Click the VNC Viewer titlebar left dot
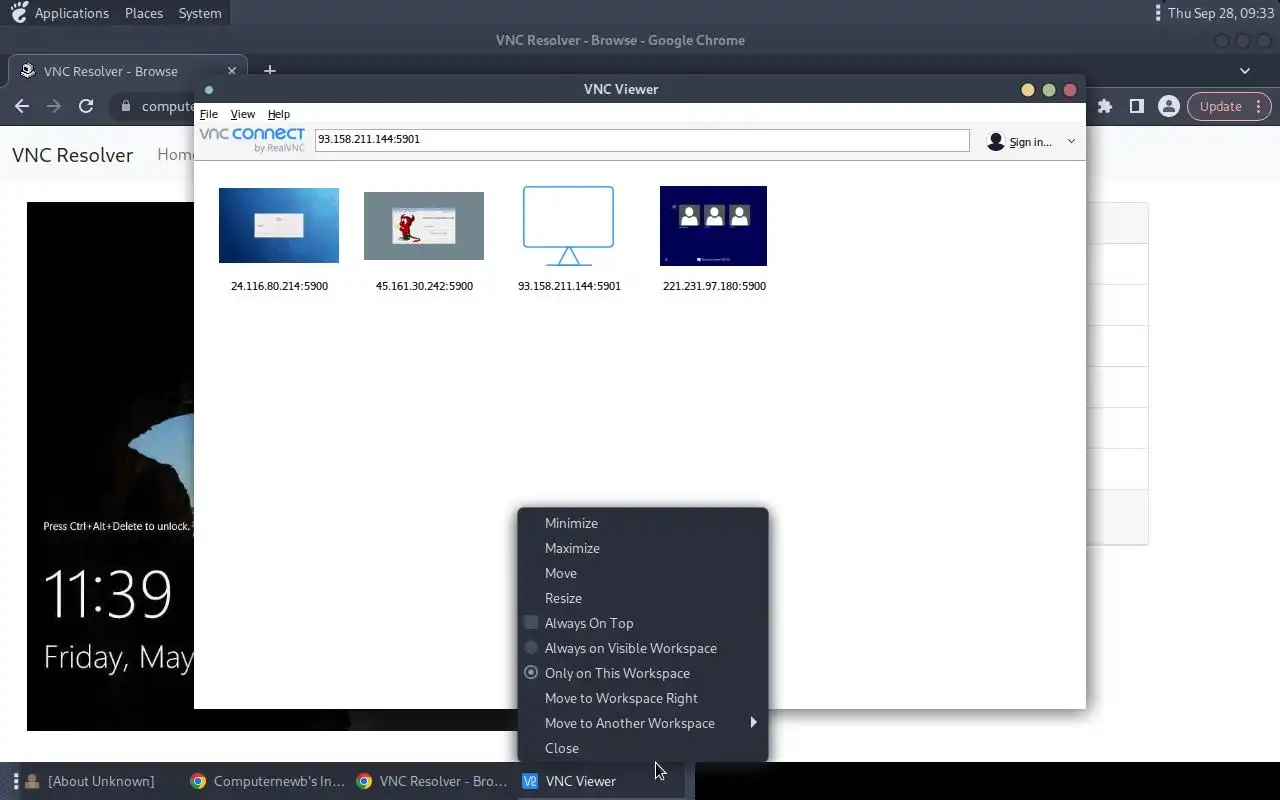This screenshot has width=1280, height=800. (x=209, y=90)
